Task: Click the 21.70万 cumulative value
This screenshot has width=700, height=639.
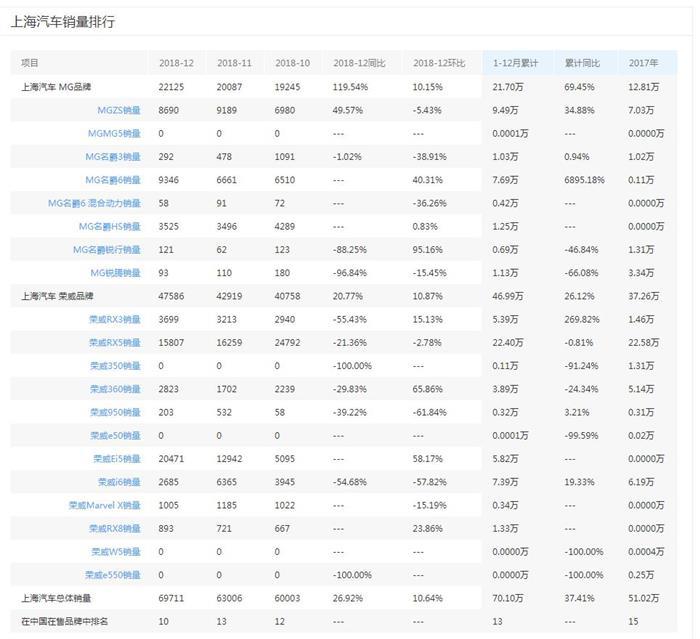Action: [508, 87]
